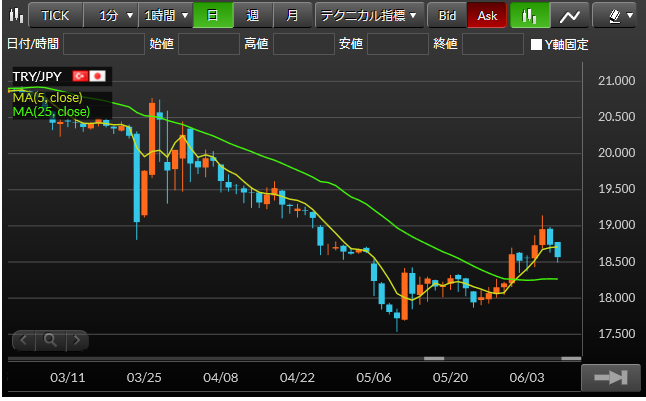Viewport: 646px width, 401px height.
Task: Click the MA(25, close) legend label
Action: click(51, 111)
